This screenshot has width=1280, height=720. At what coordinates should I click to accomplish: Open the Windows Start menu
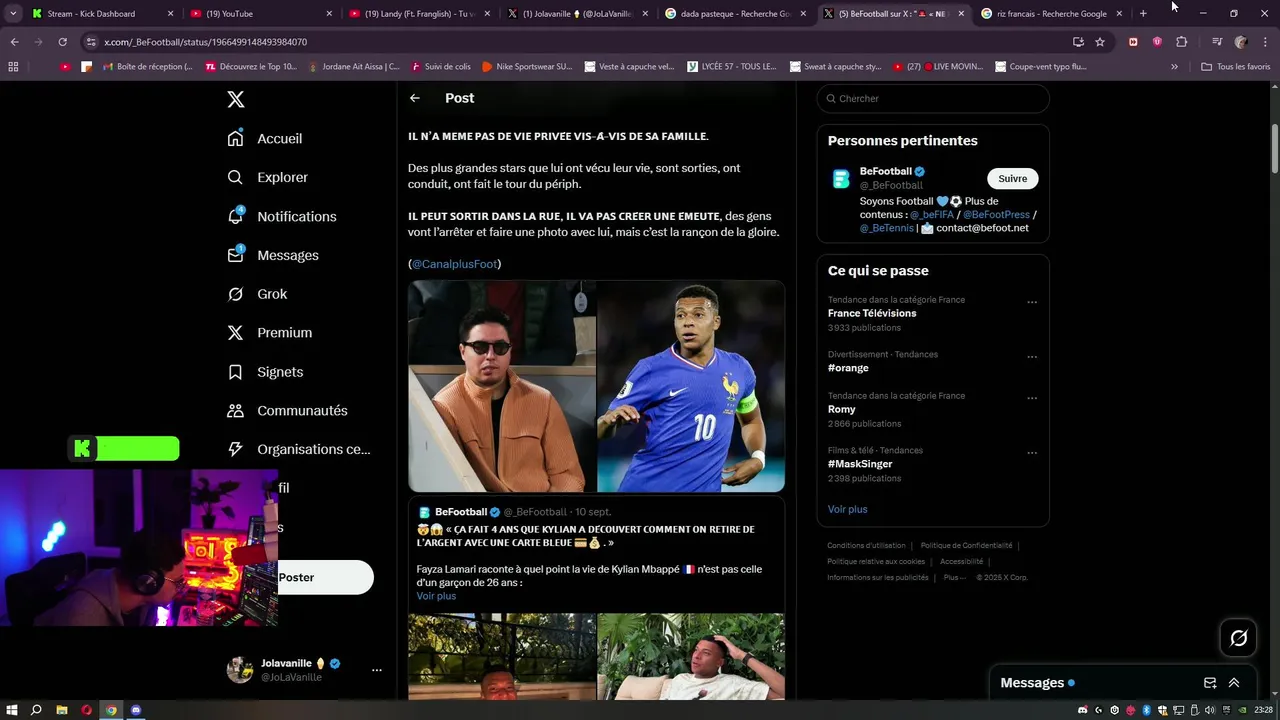pyautogui.click(x=11, y=710)
